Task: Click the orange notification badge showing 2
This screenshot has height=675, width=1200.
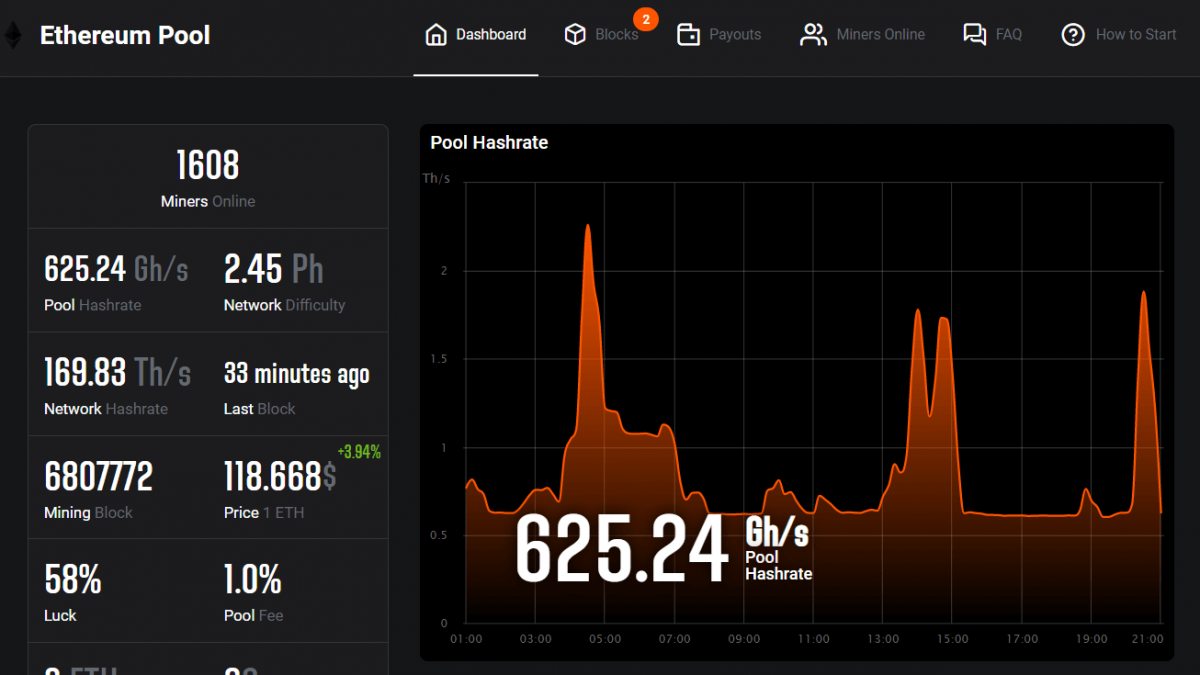Action: (646, 18)
